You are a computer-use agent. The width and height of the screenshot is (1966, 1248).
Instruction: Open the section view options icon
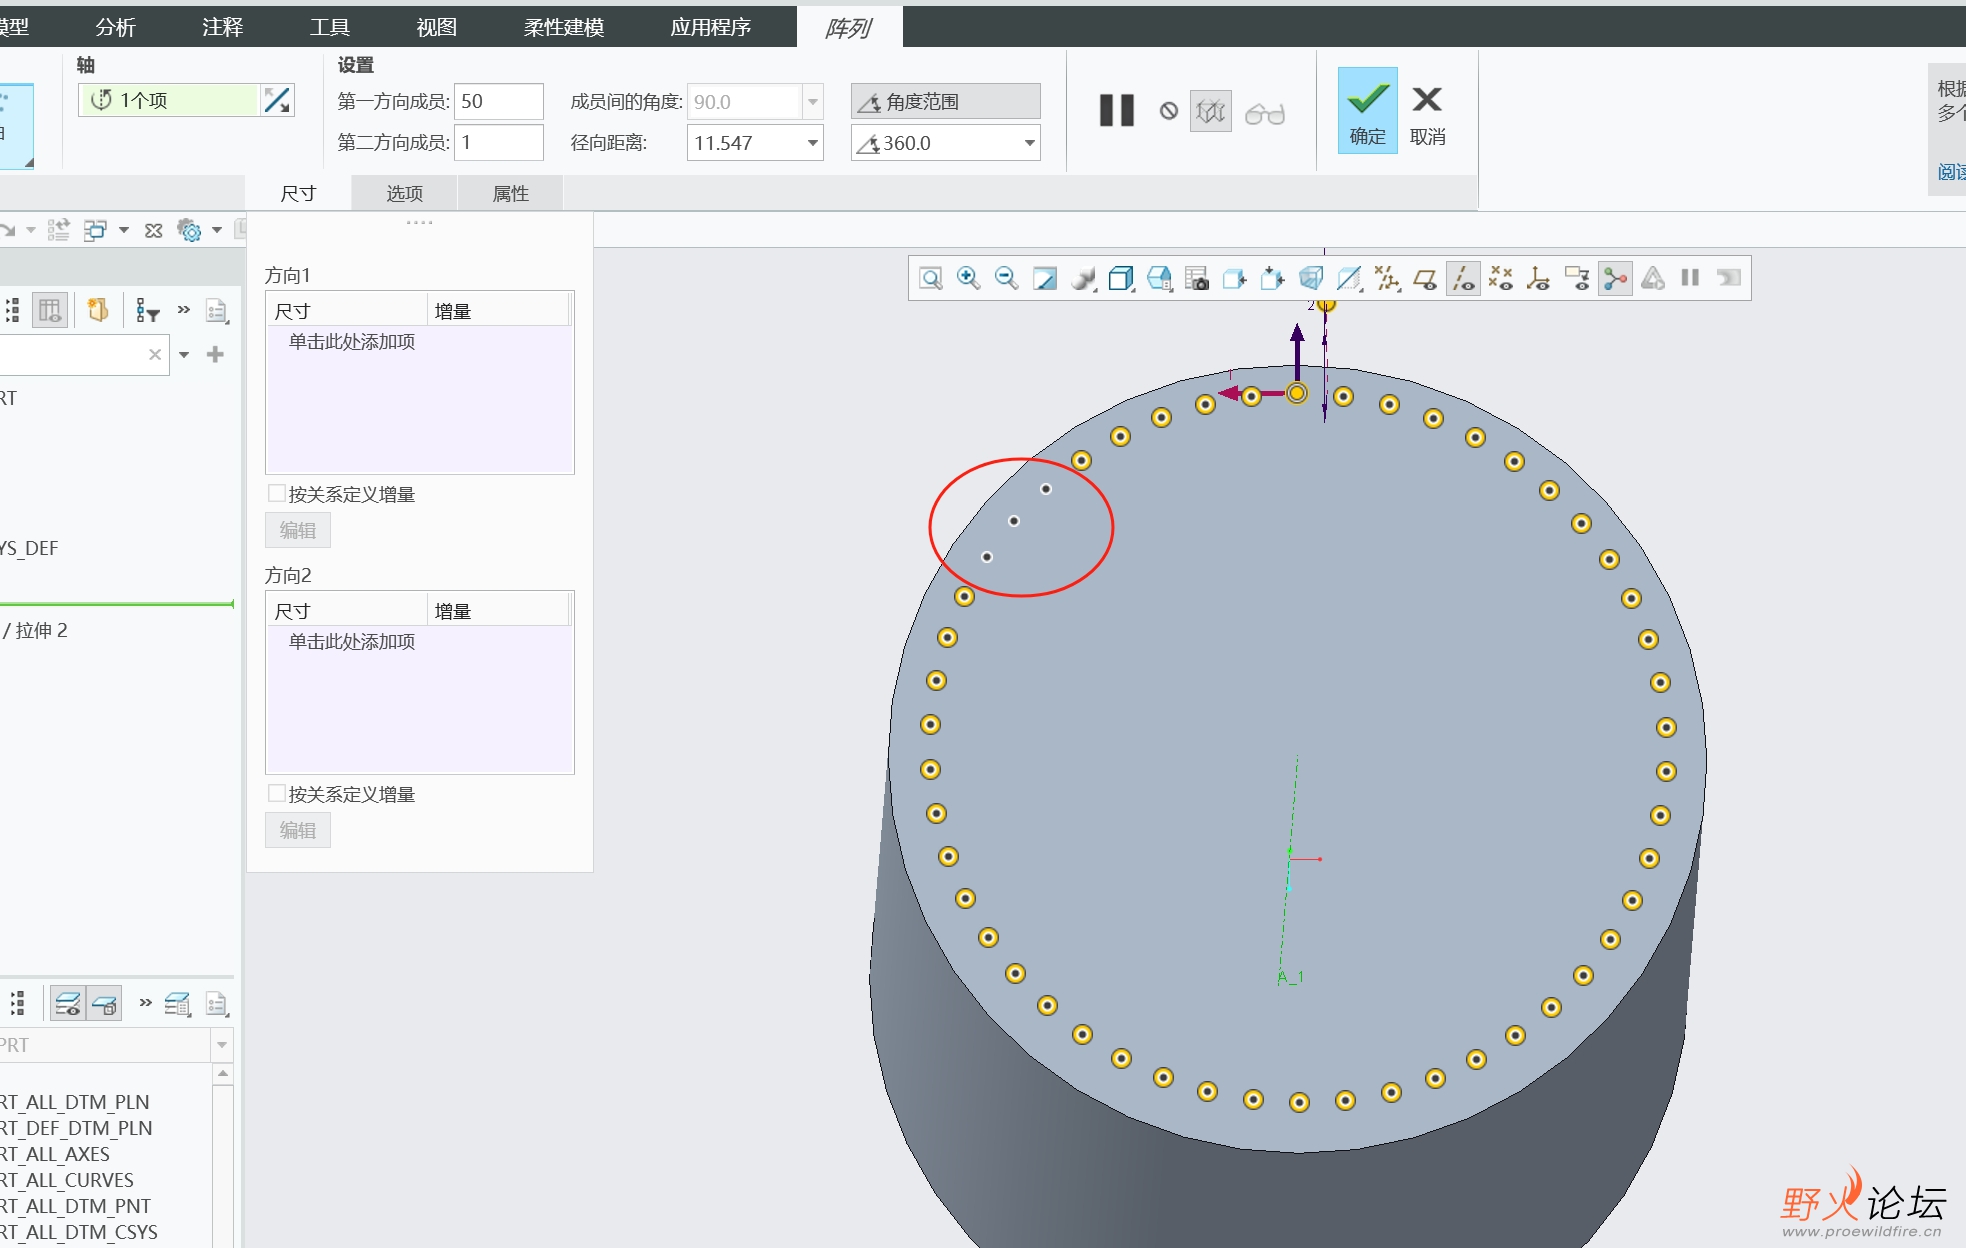coord(1349,278)
